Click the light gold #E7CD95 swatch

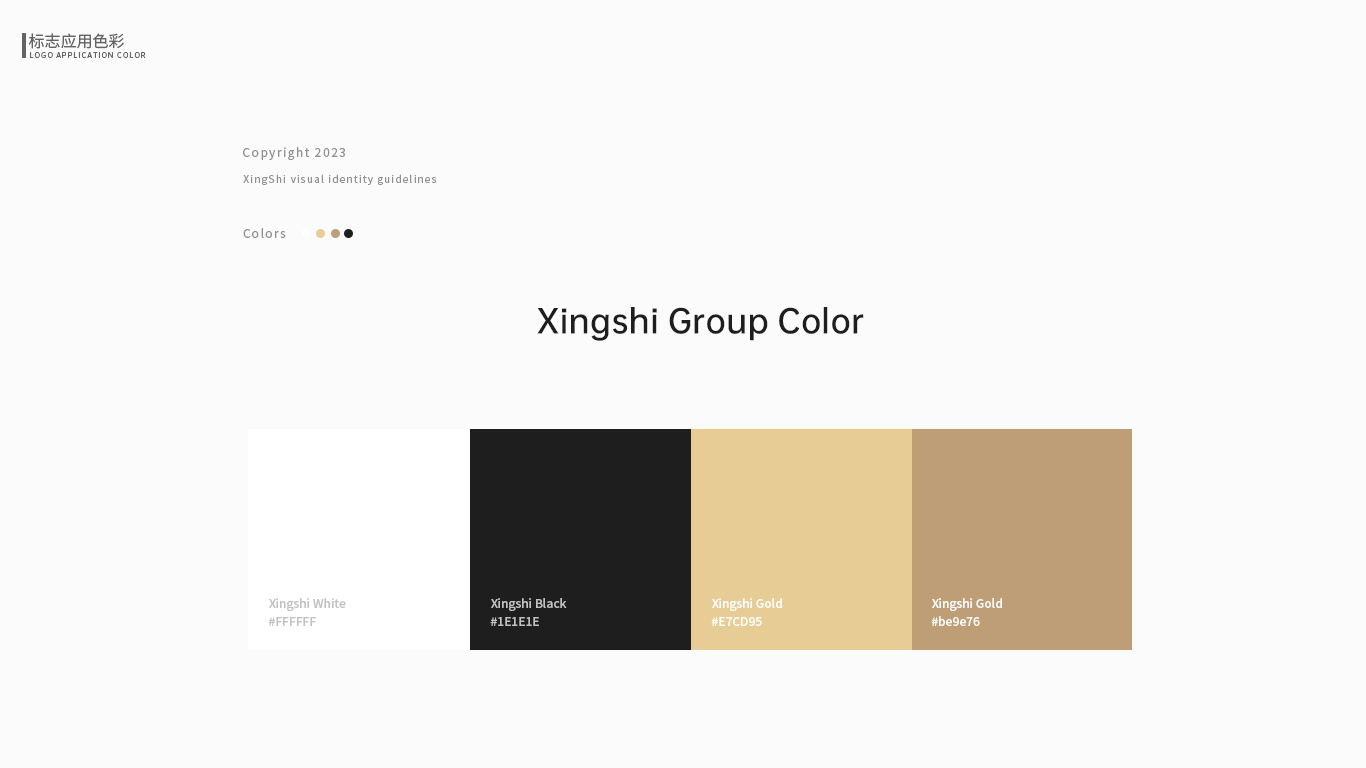(801, 539)
